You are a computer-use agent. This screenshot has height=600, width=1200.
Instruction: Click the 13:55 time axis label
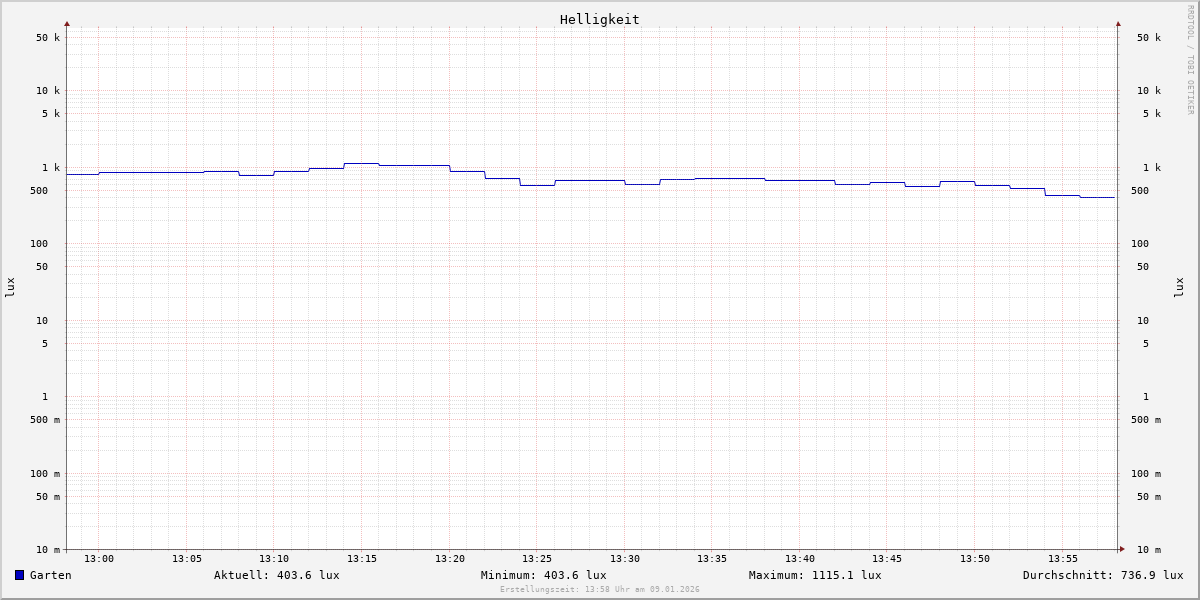1063,559
